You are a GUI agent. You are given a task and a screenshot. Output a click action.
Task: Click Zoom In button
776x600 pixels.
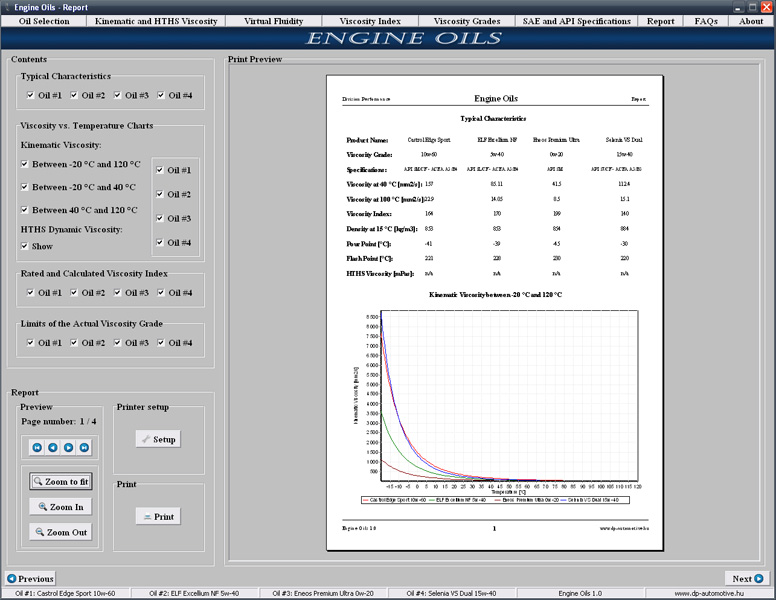60,507
